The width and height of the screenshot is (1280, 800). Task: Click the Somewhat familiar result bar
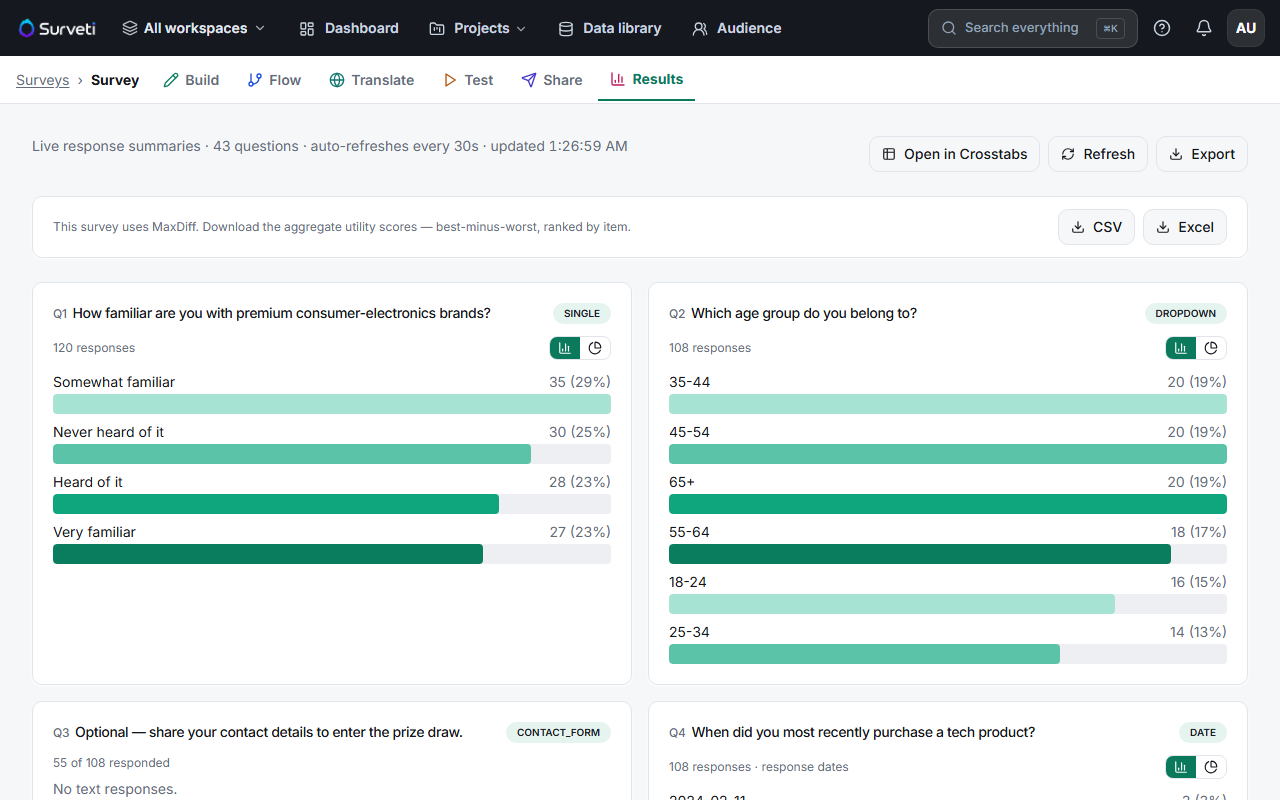pyautogui.click(x=332, y=404)
